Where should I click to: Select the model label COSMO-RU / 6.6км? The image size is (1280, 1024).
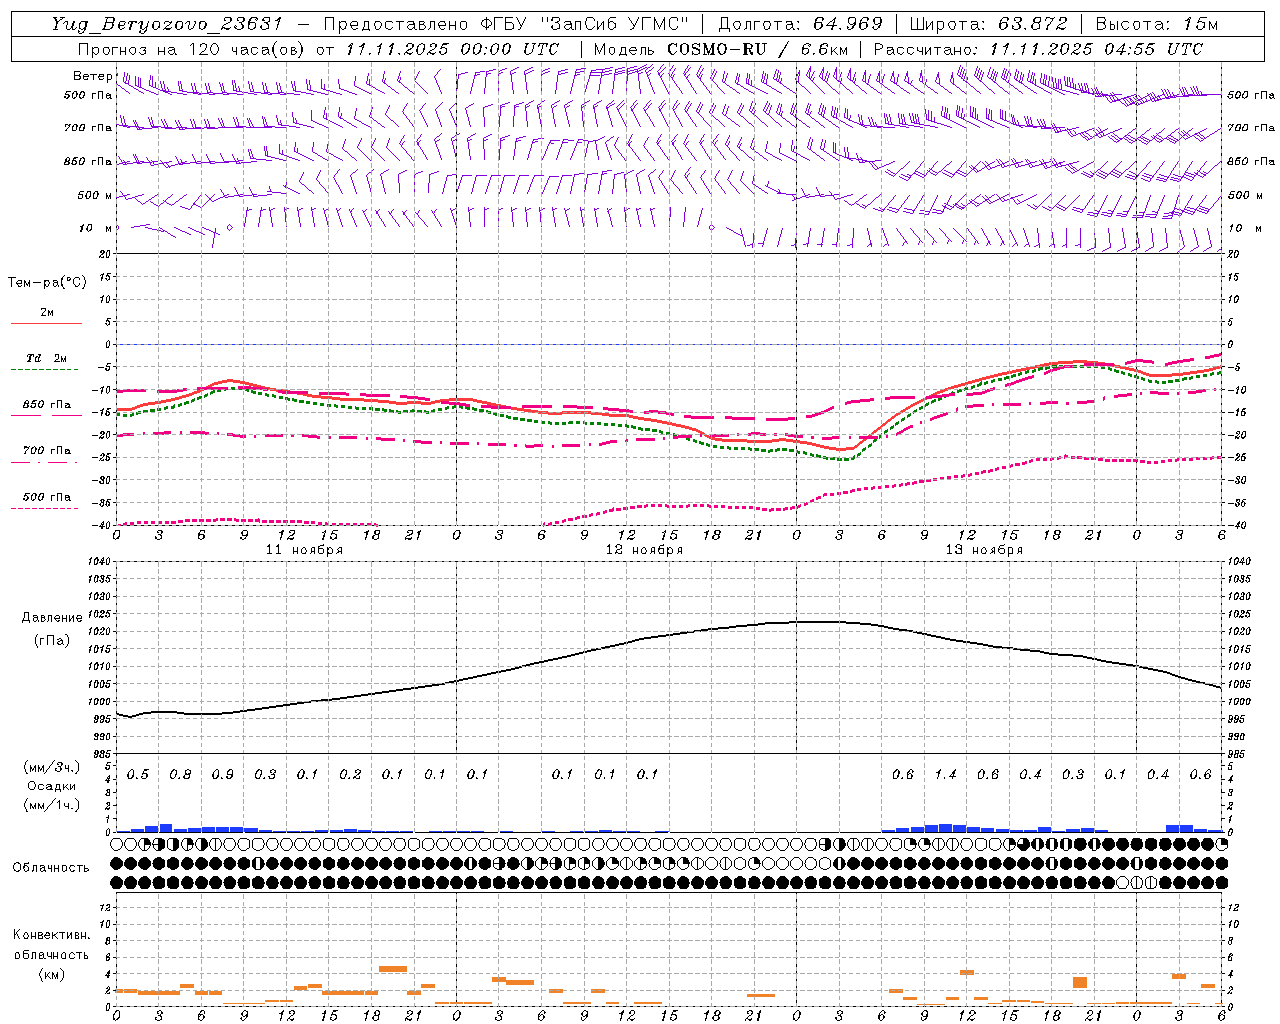pyautogui.click(x=757, y=49)
